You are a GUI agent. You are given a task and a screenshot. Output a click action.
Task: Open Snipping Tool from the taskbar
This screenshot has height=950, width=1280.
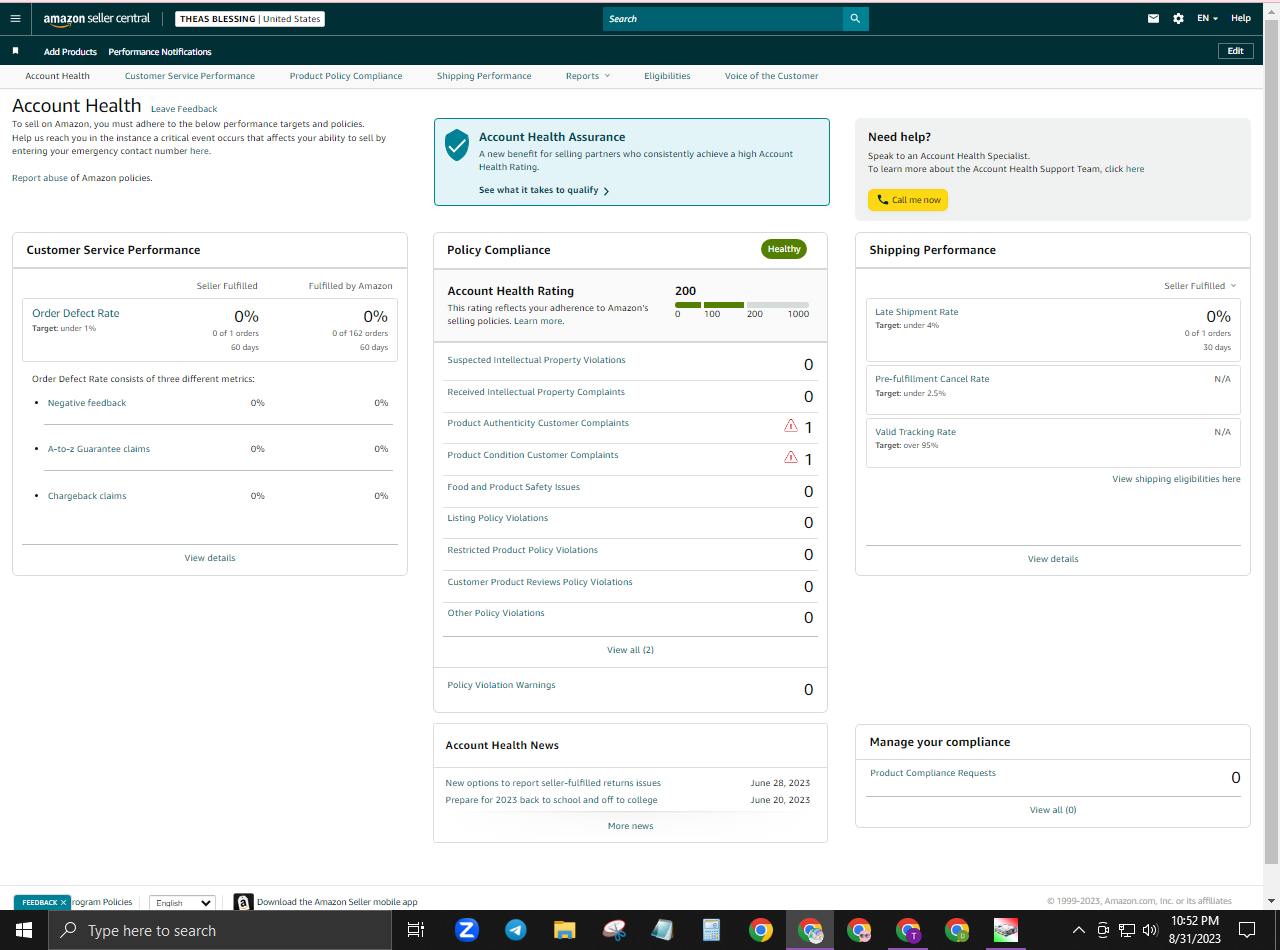click(614, 930)
